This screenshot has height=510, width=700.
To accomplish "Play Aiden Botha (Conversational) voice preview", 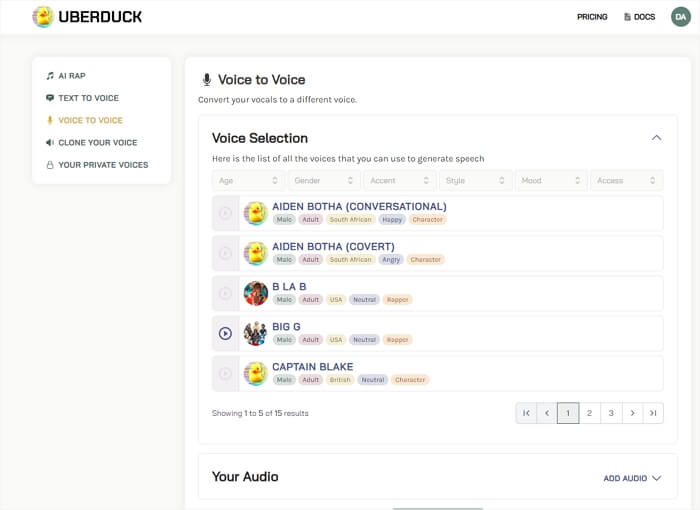I will [x=225, y=213].
